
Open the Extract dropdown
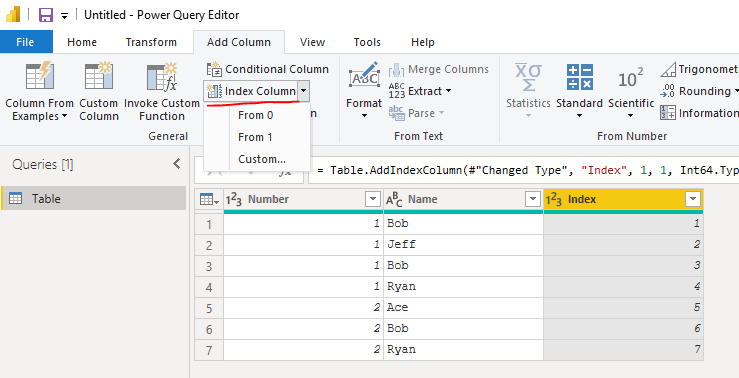pyautogui.click(x=420, y=91)
